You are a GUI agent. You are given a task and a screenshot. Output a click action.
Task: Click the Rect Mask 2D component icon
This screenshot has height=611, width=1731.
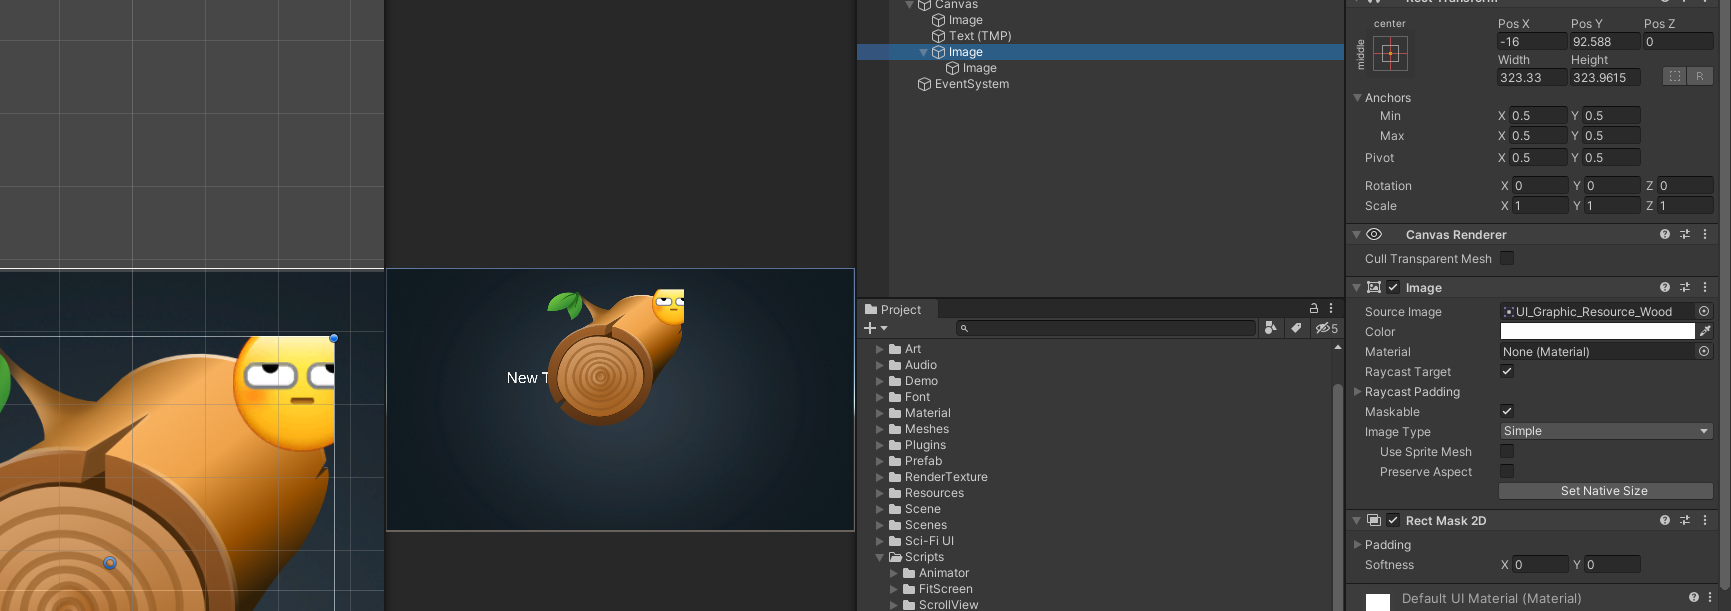(1374, 520)
